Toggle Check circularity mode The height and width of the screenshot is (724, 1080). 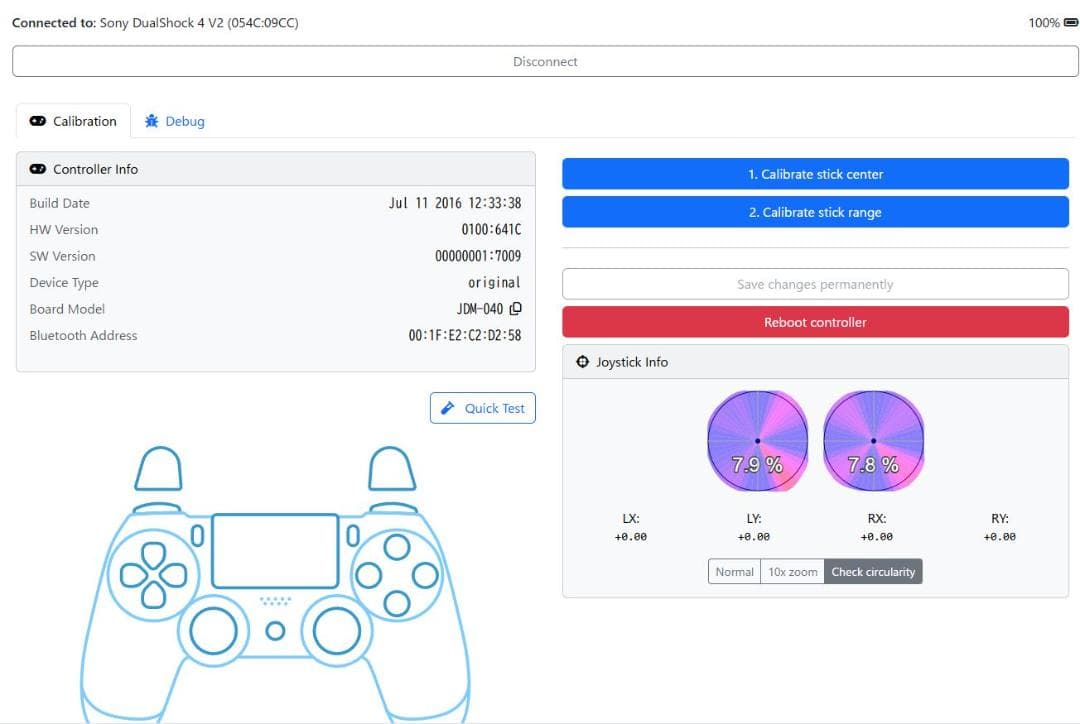[x=873, y=572]
